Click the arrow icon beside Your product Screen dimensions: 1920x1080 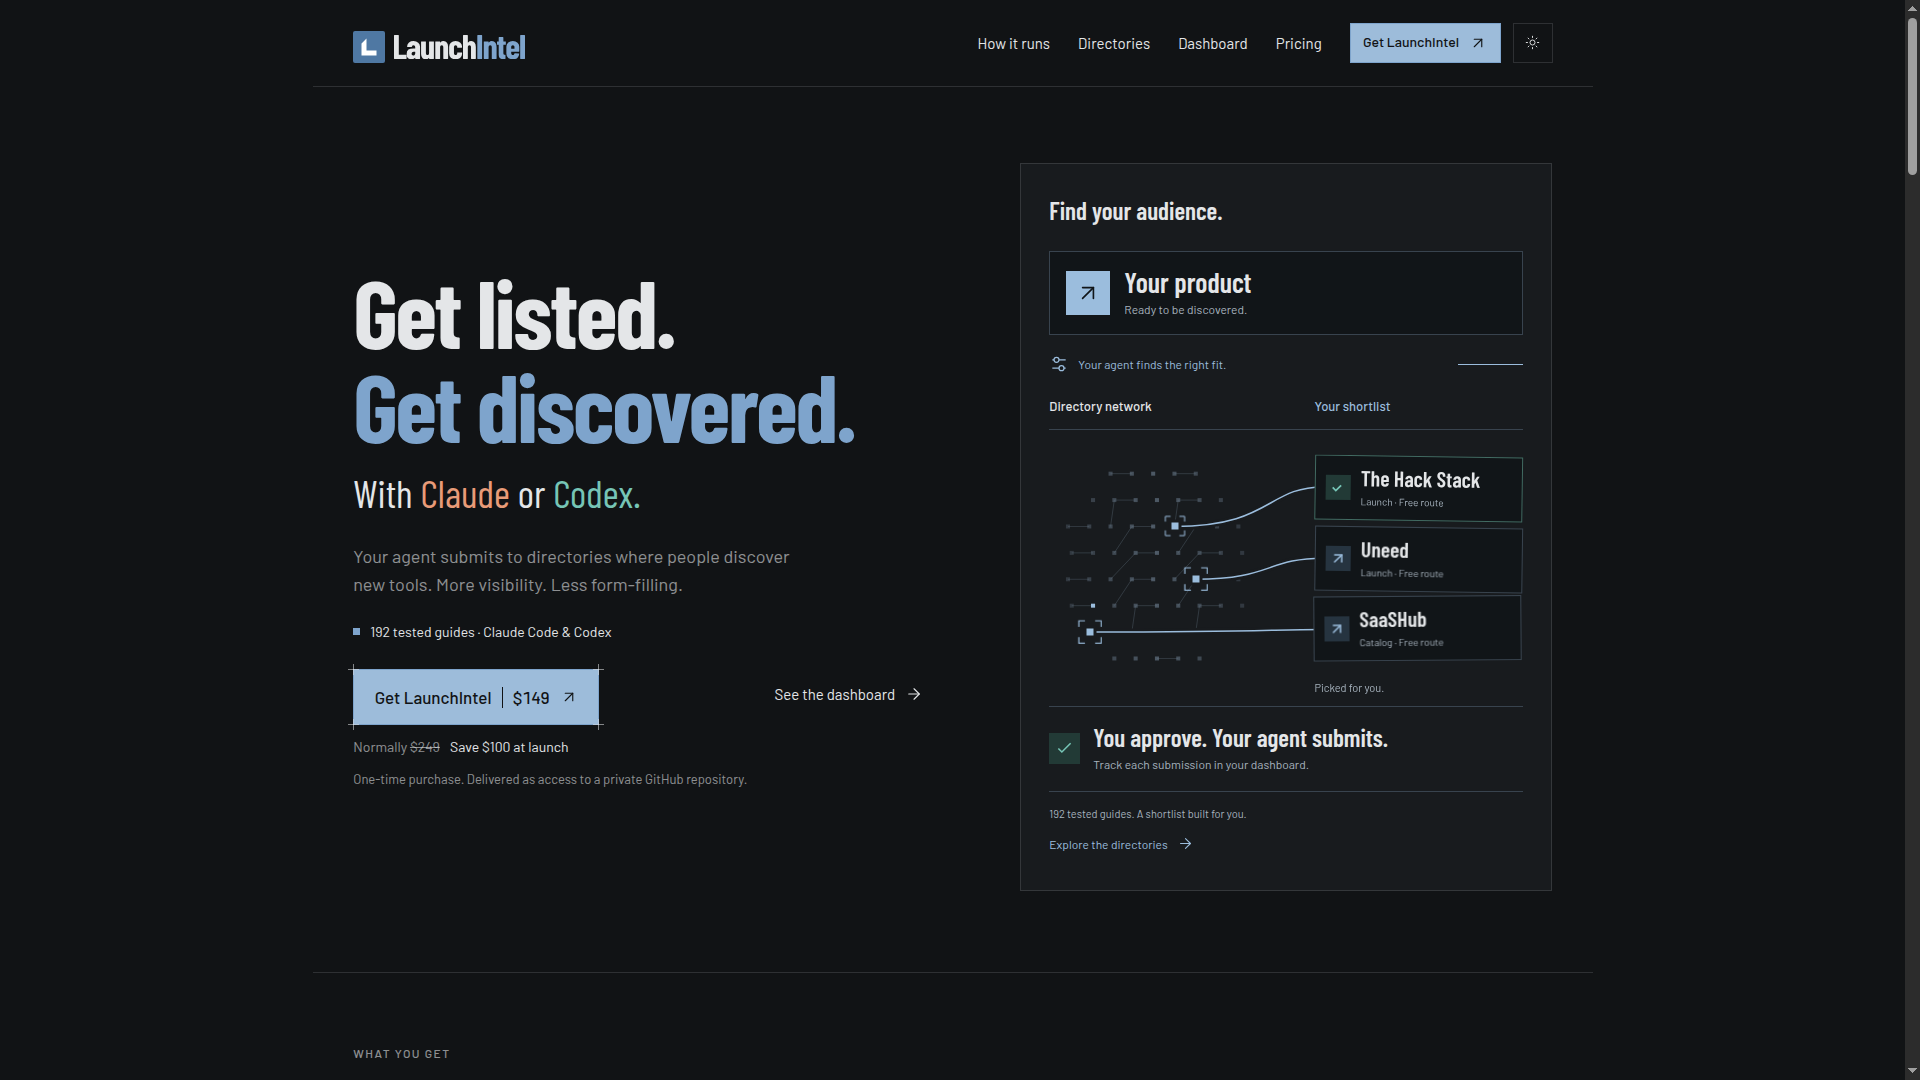(1088, 293)
